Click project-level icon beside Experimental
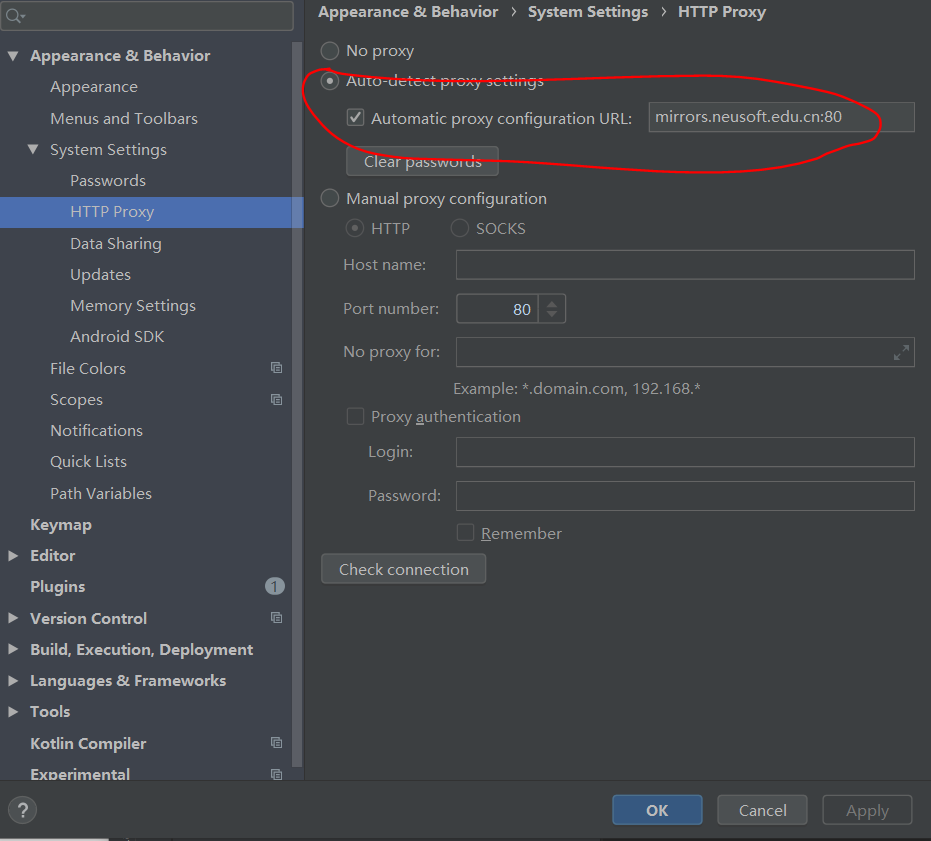Screen dimensions: 931x841 click(276, 774)
